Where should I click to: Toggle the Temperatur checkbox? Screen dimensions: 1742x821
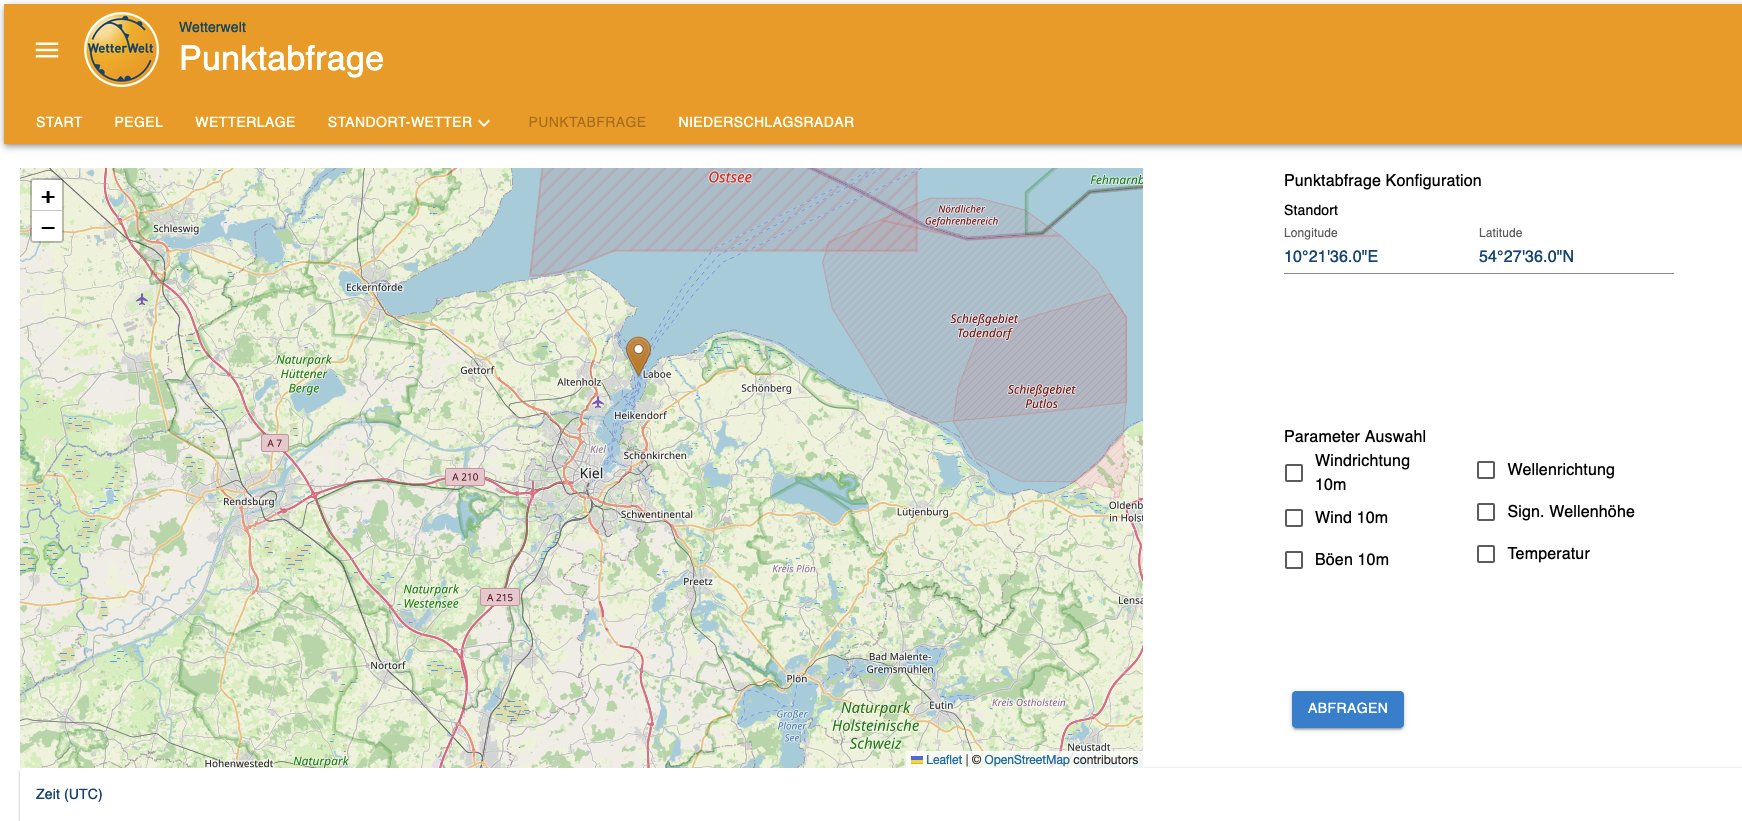point(1486,554)
